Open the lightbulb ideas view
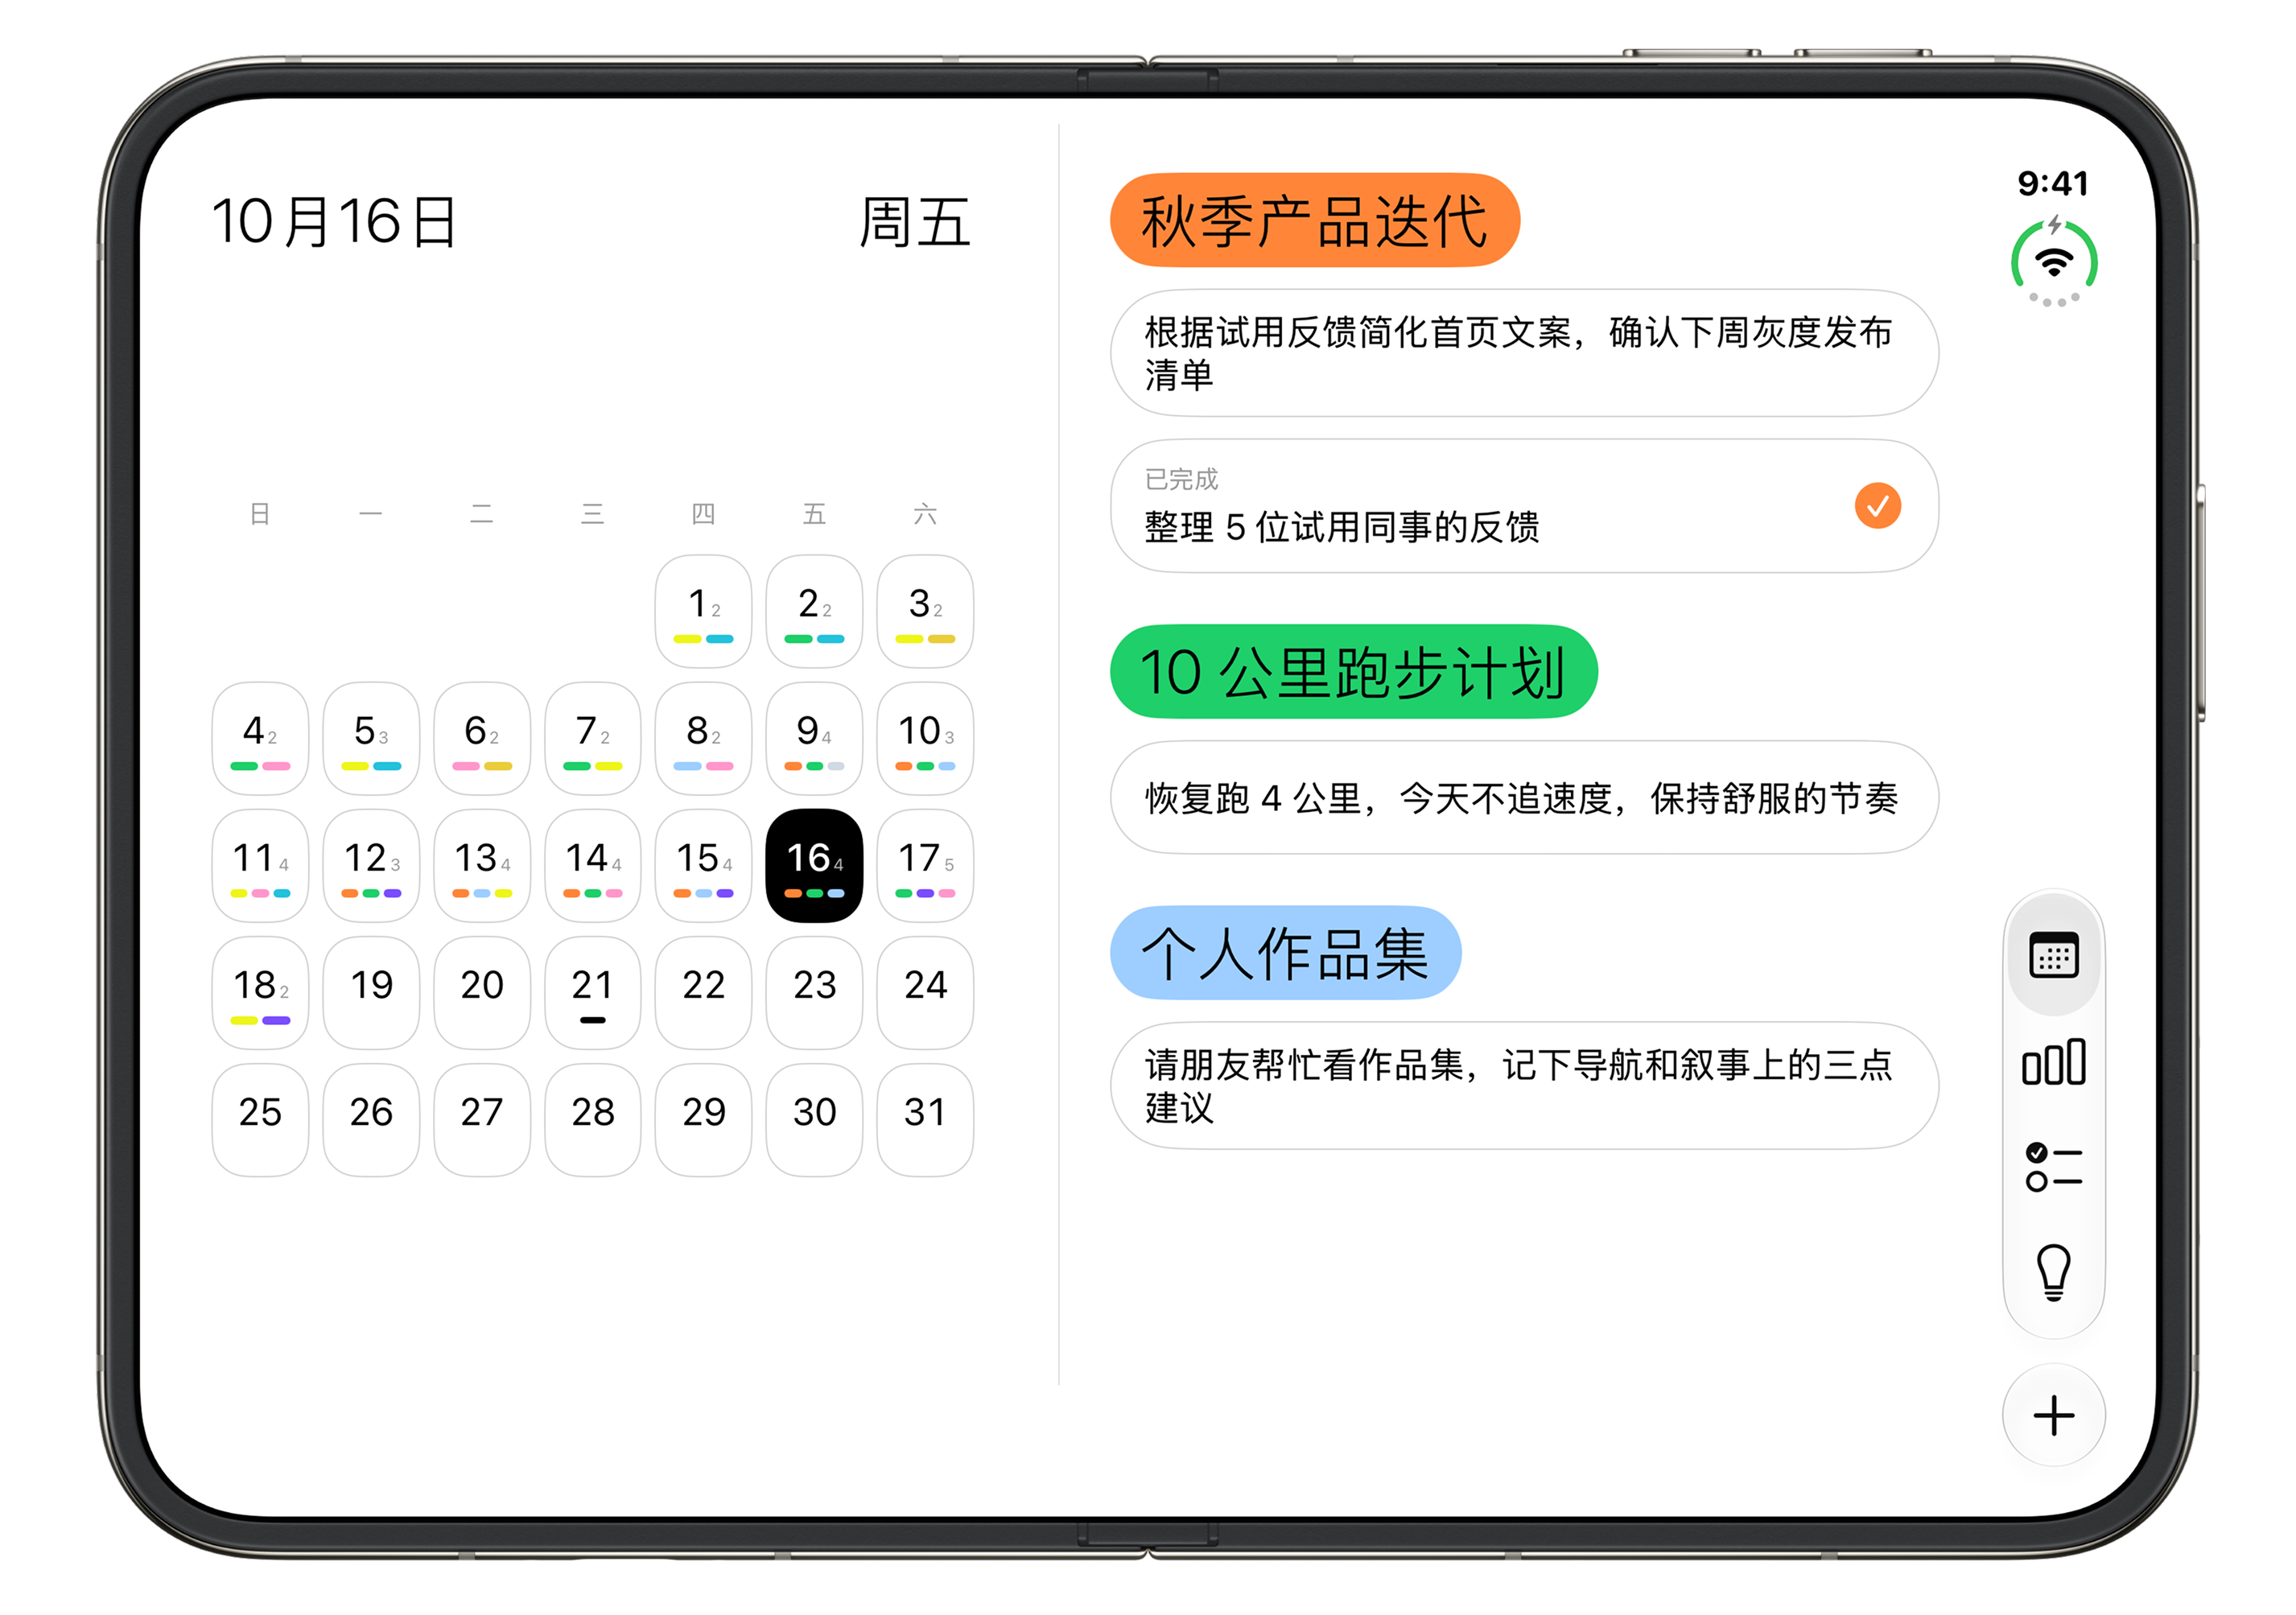 pos(2053,1271)
